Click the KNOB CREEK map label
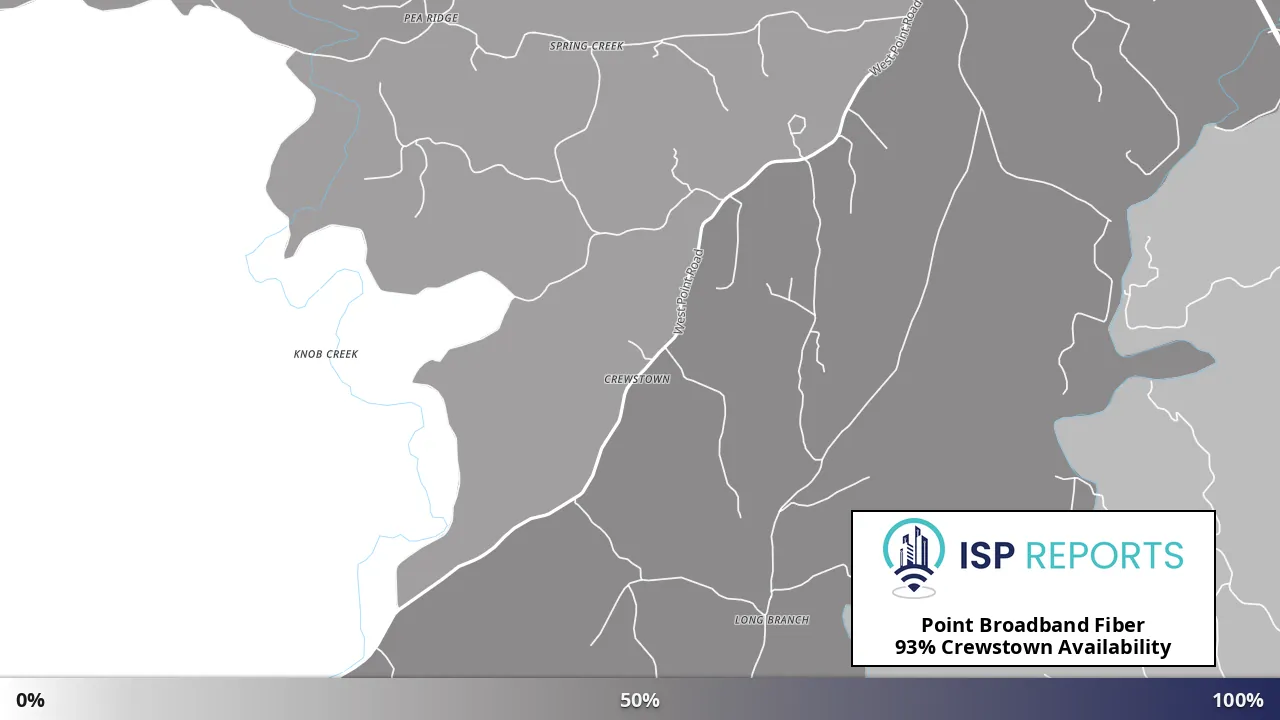Image resolution: width=1280 pixels, height=720 pixels. click(x=326, y=354)
